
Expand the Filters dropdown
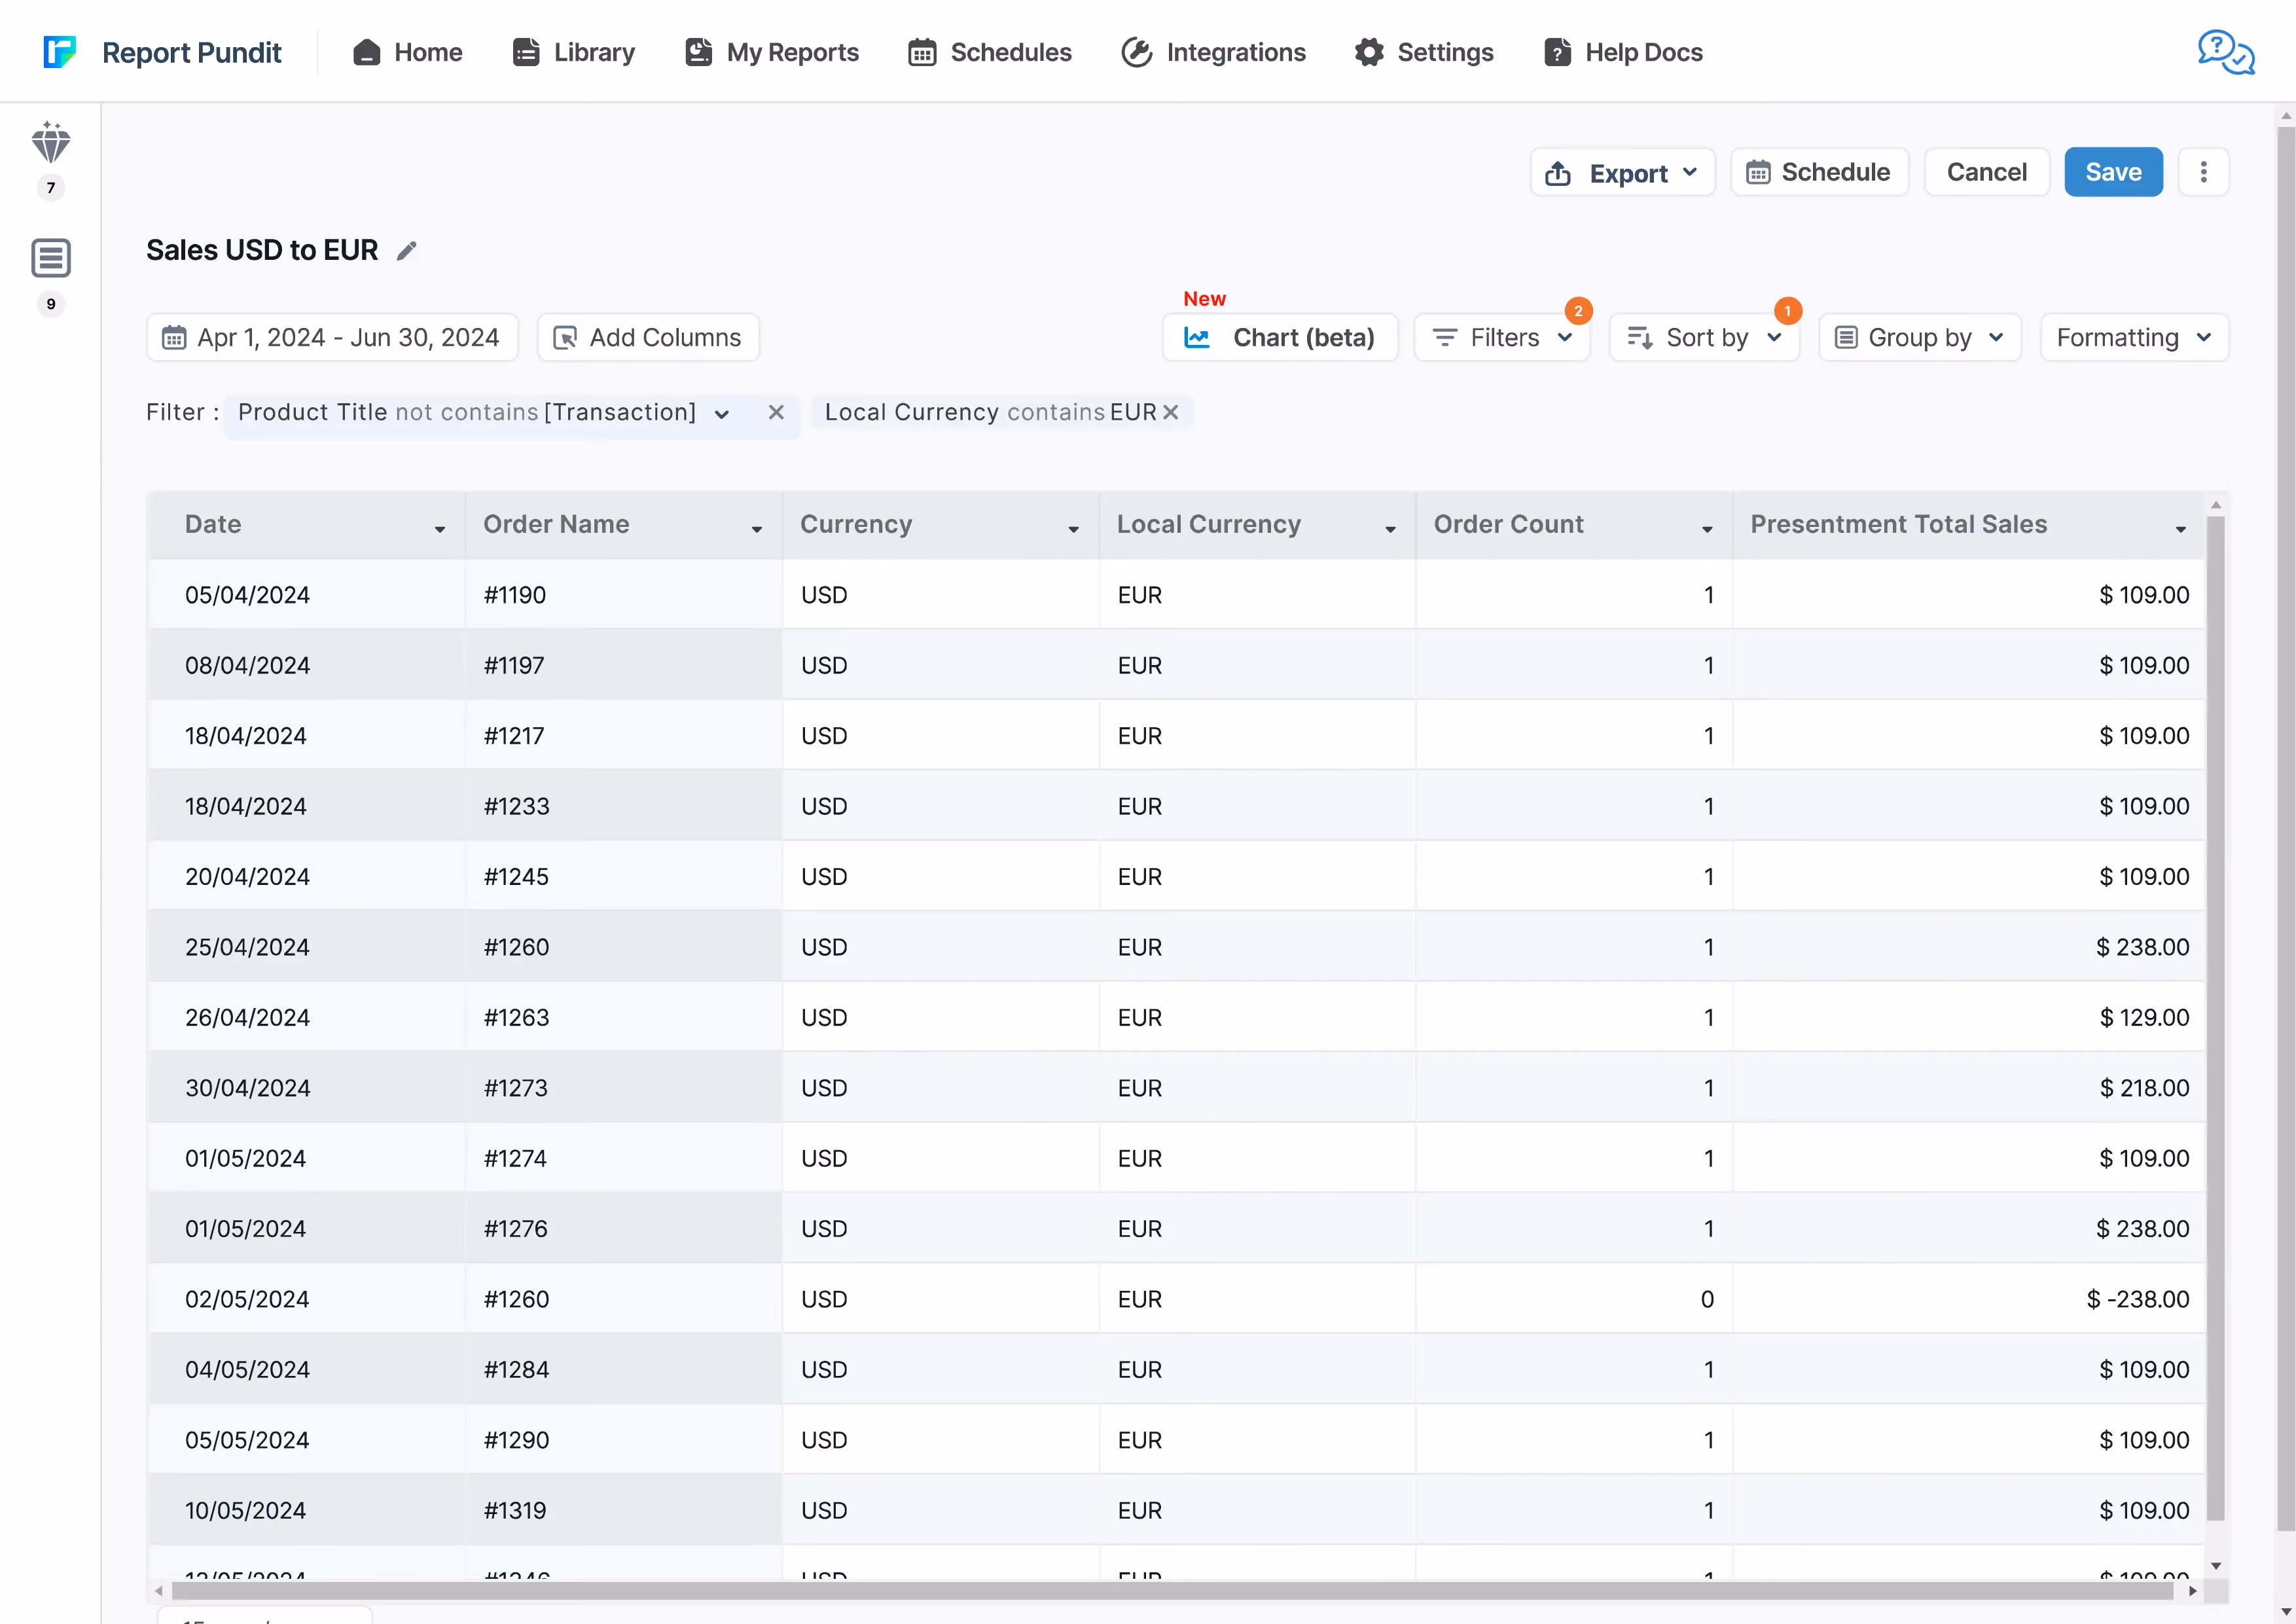click(x=1502, y=337)
